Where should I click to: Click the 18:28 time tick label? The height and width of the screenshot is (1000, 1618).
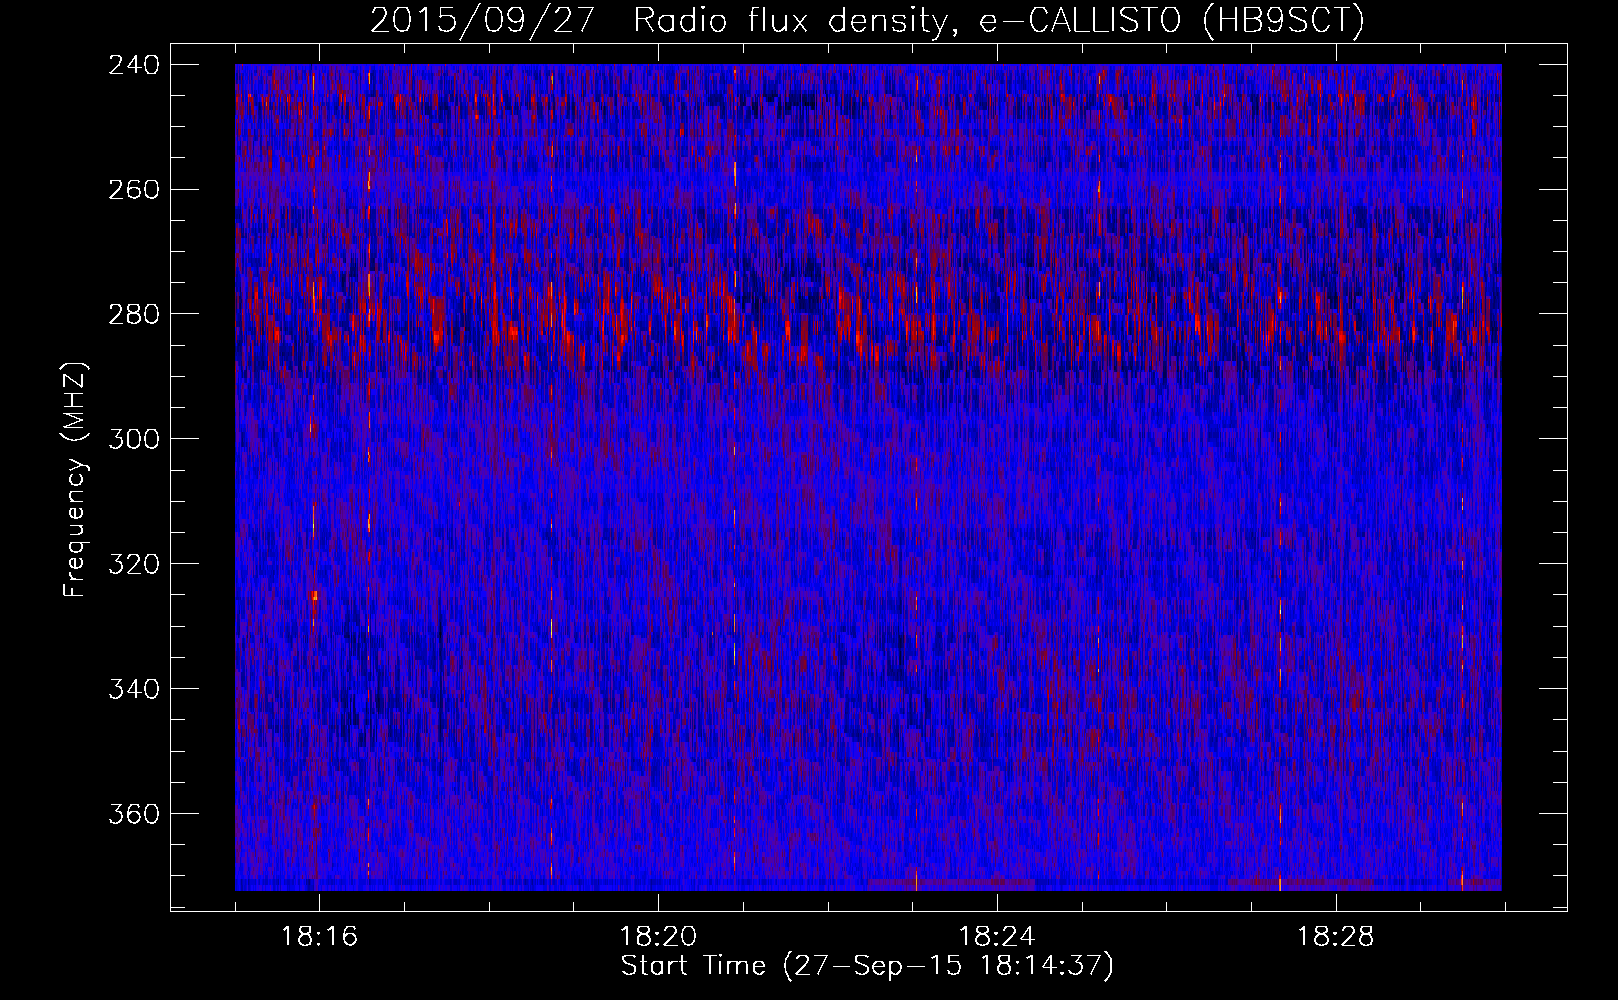pyautogui.click(x=1336, y=937)
